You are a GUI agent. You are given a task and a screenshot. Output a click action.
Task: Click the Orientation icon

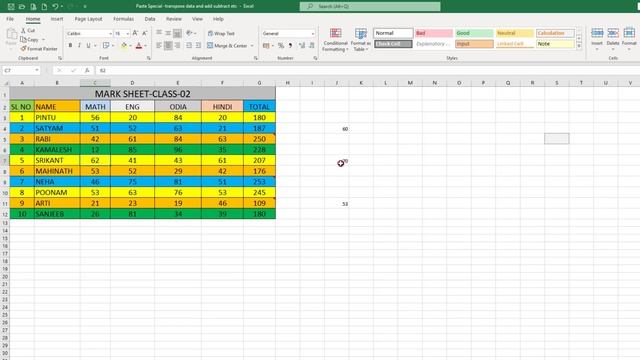point(189,33)
